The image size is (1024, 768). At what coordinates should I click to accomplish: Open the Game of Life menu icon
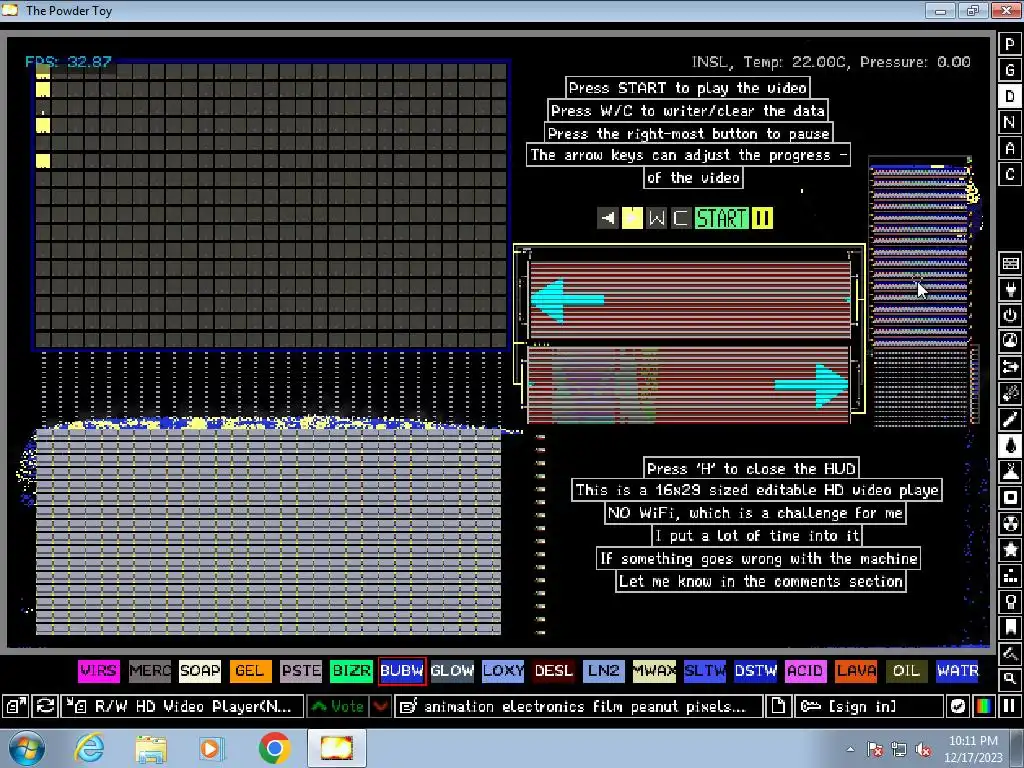click(1010, 577)
